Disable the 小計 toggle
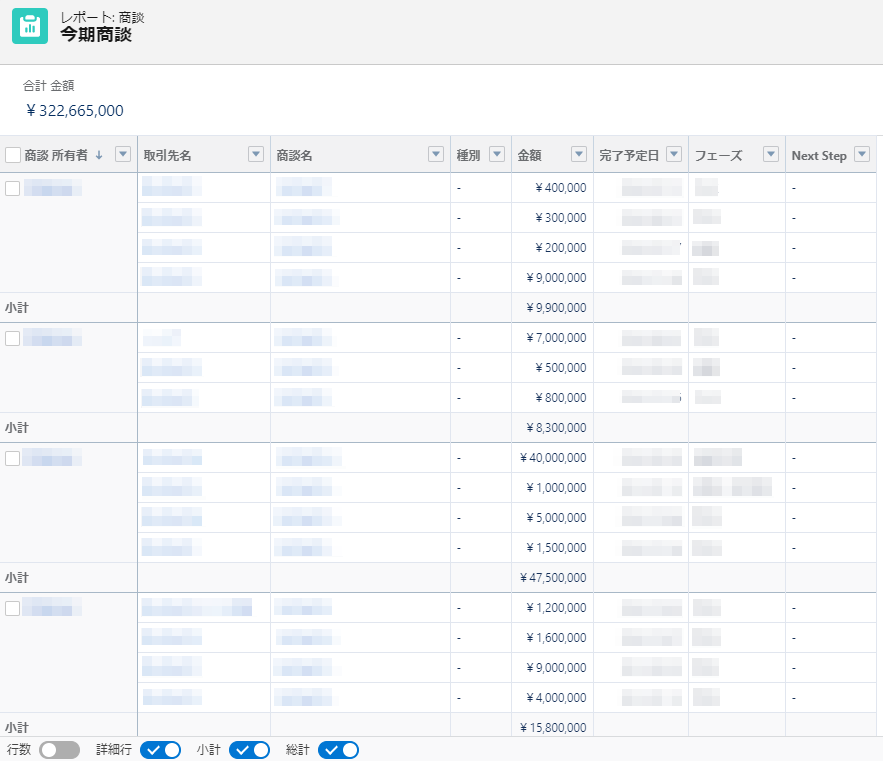The width and height of the screenshot is (883, 761). pos(250,749)
